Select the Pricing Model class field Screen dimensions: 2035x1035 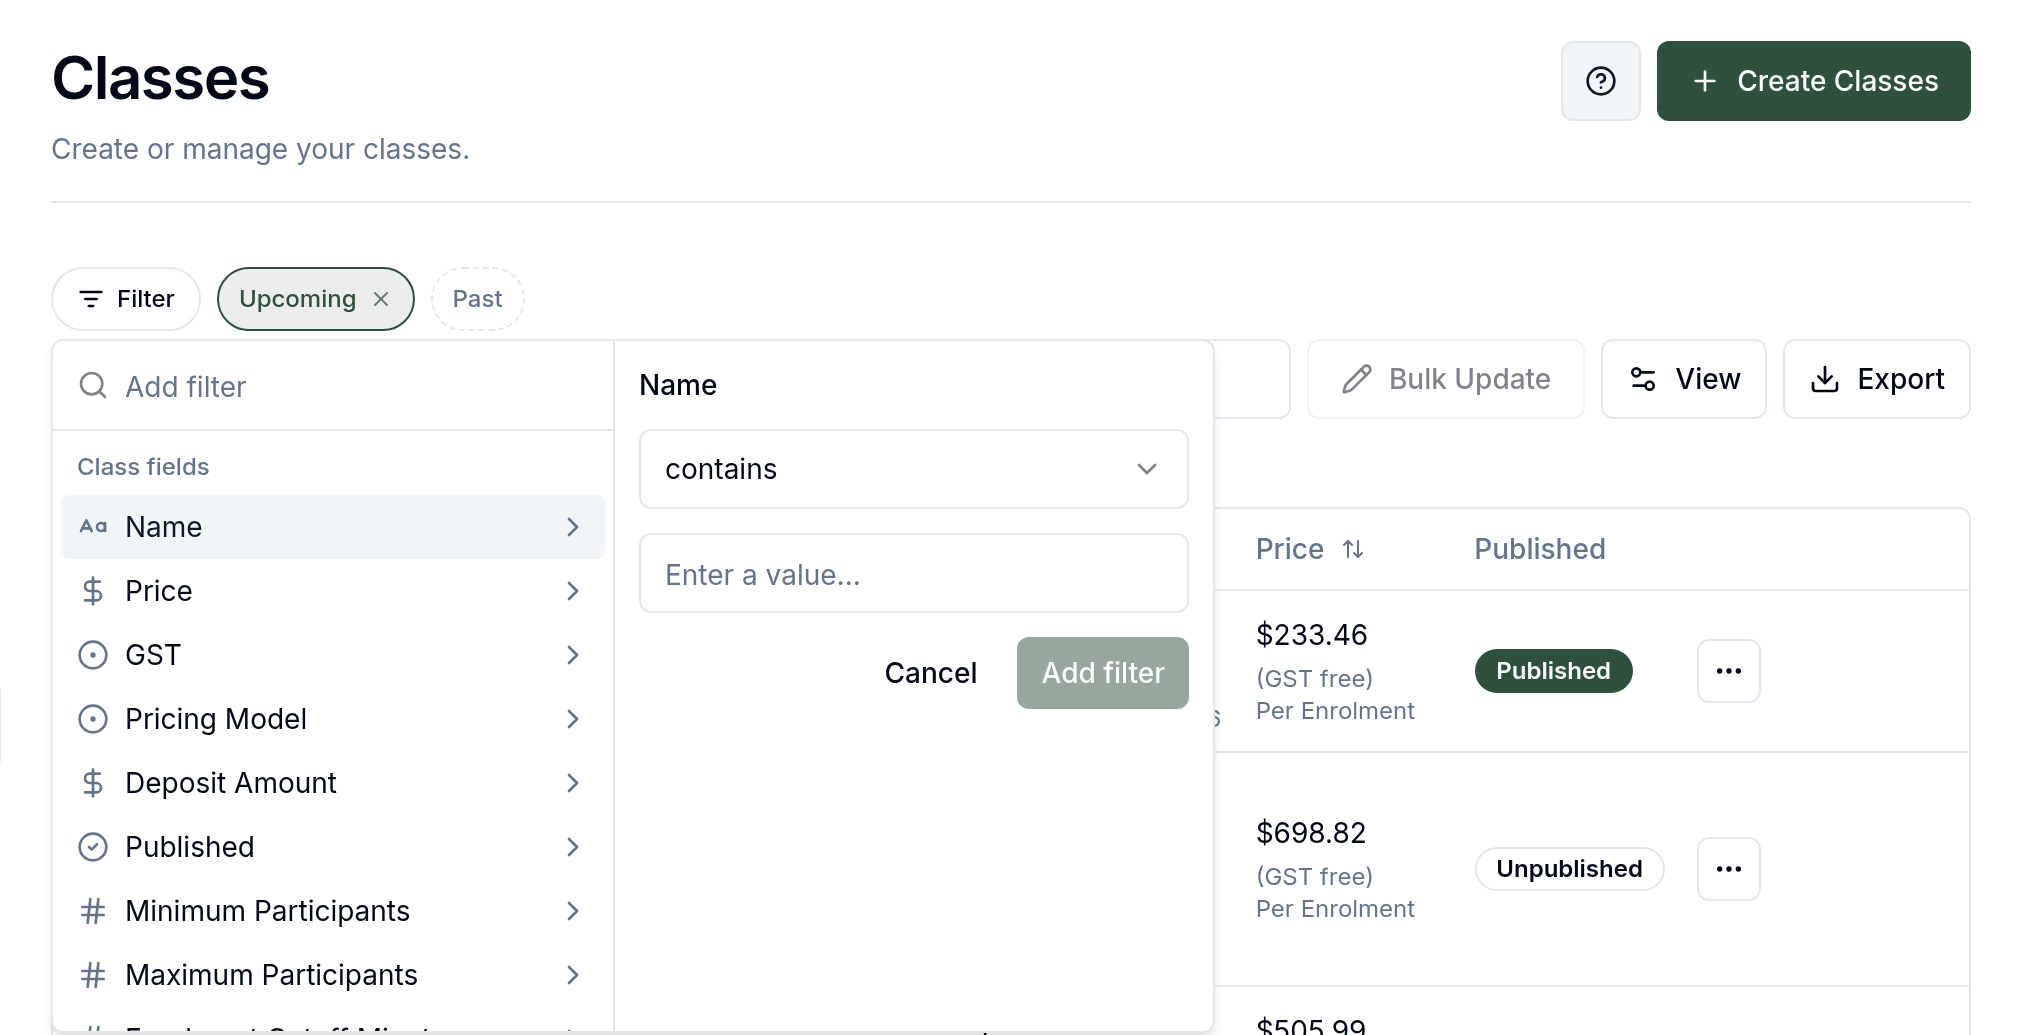(333, 719)
